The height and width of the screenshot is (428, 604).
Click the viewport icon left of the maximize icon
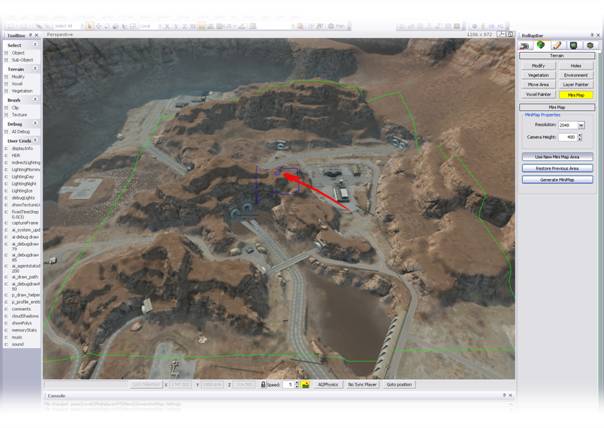501,34
